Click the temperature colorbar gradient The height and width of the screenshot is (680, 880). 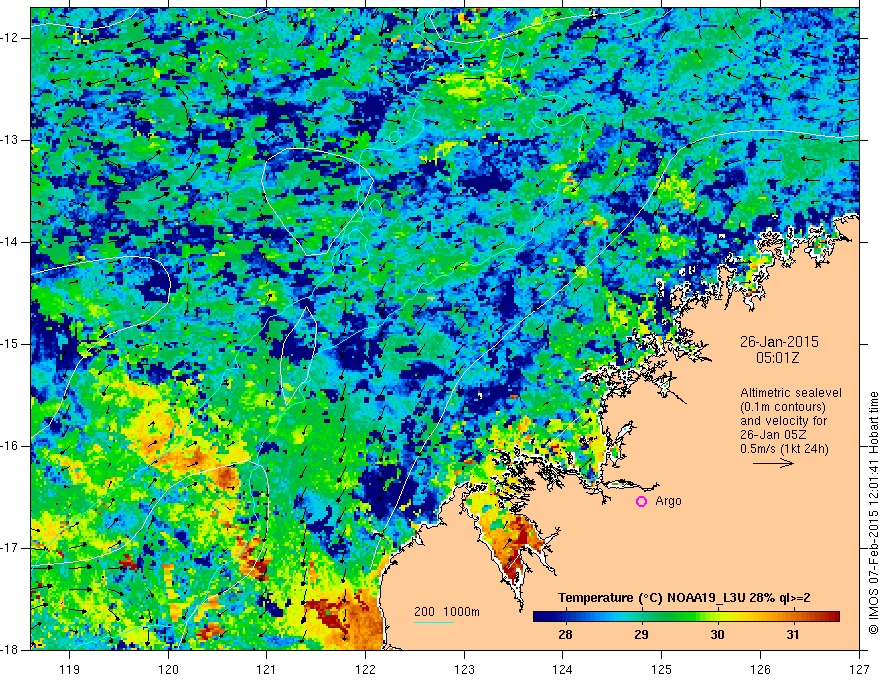click(686, 617)
